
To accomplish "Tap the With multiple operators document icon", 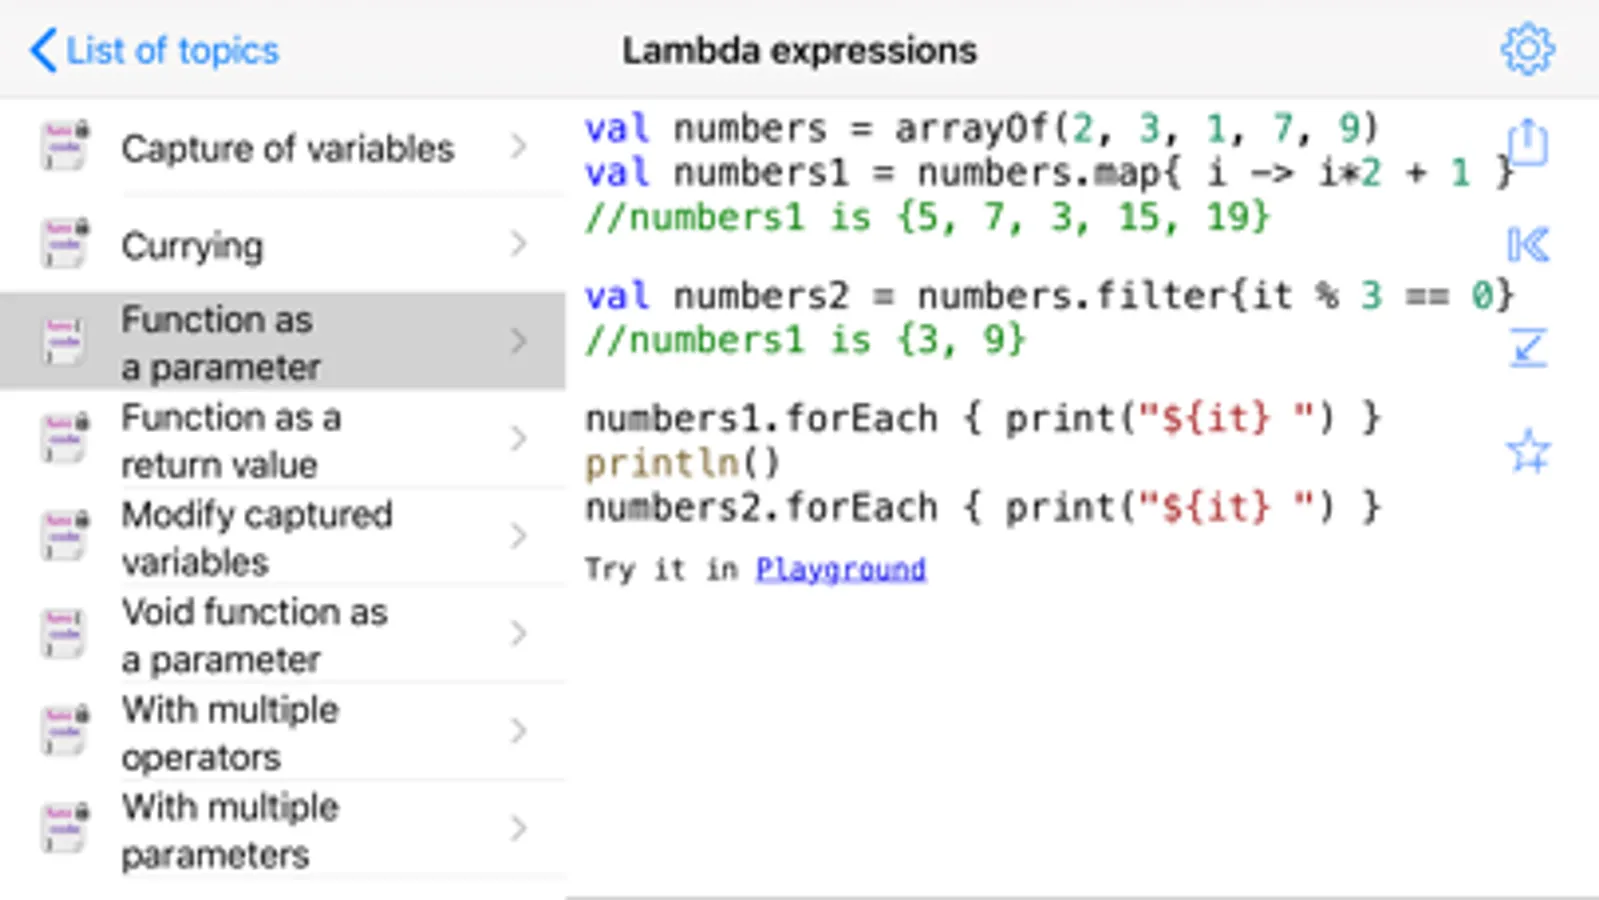I will pyautogui.click(x=65, y=731).
